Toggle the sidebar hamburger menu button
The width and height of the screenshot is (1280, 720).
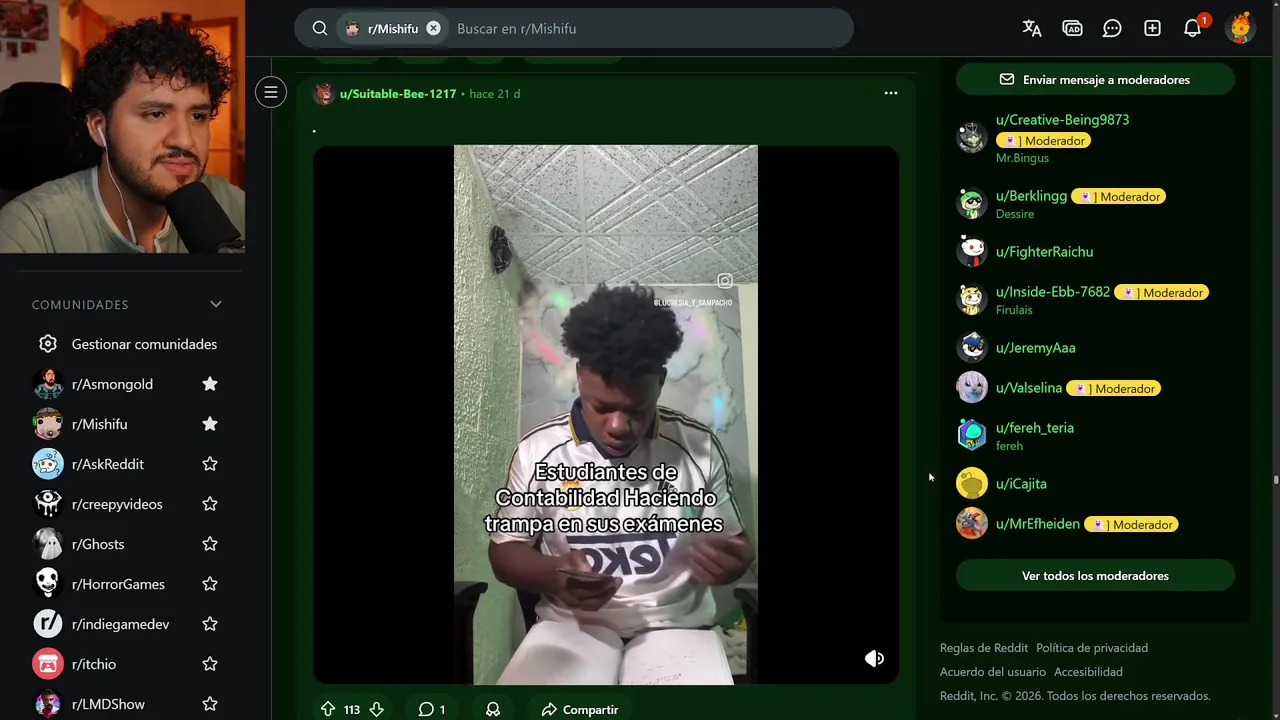coord(270,93)
